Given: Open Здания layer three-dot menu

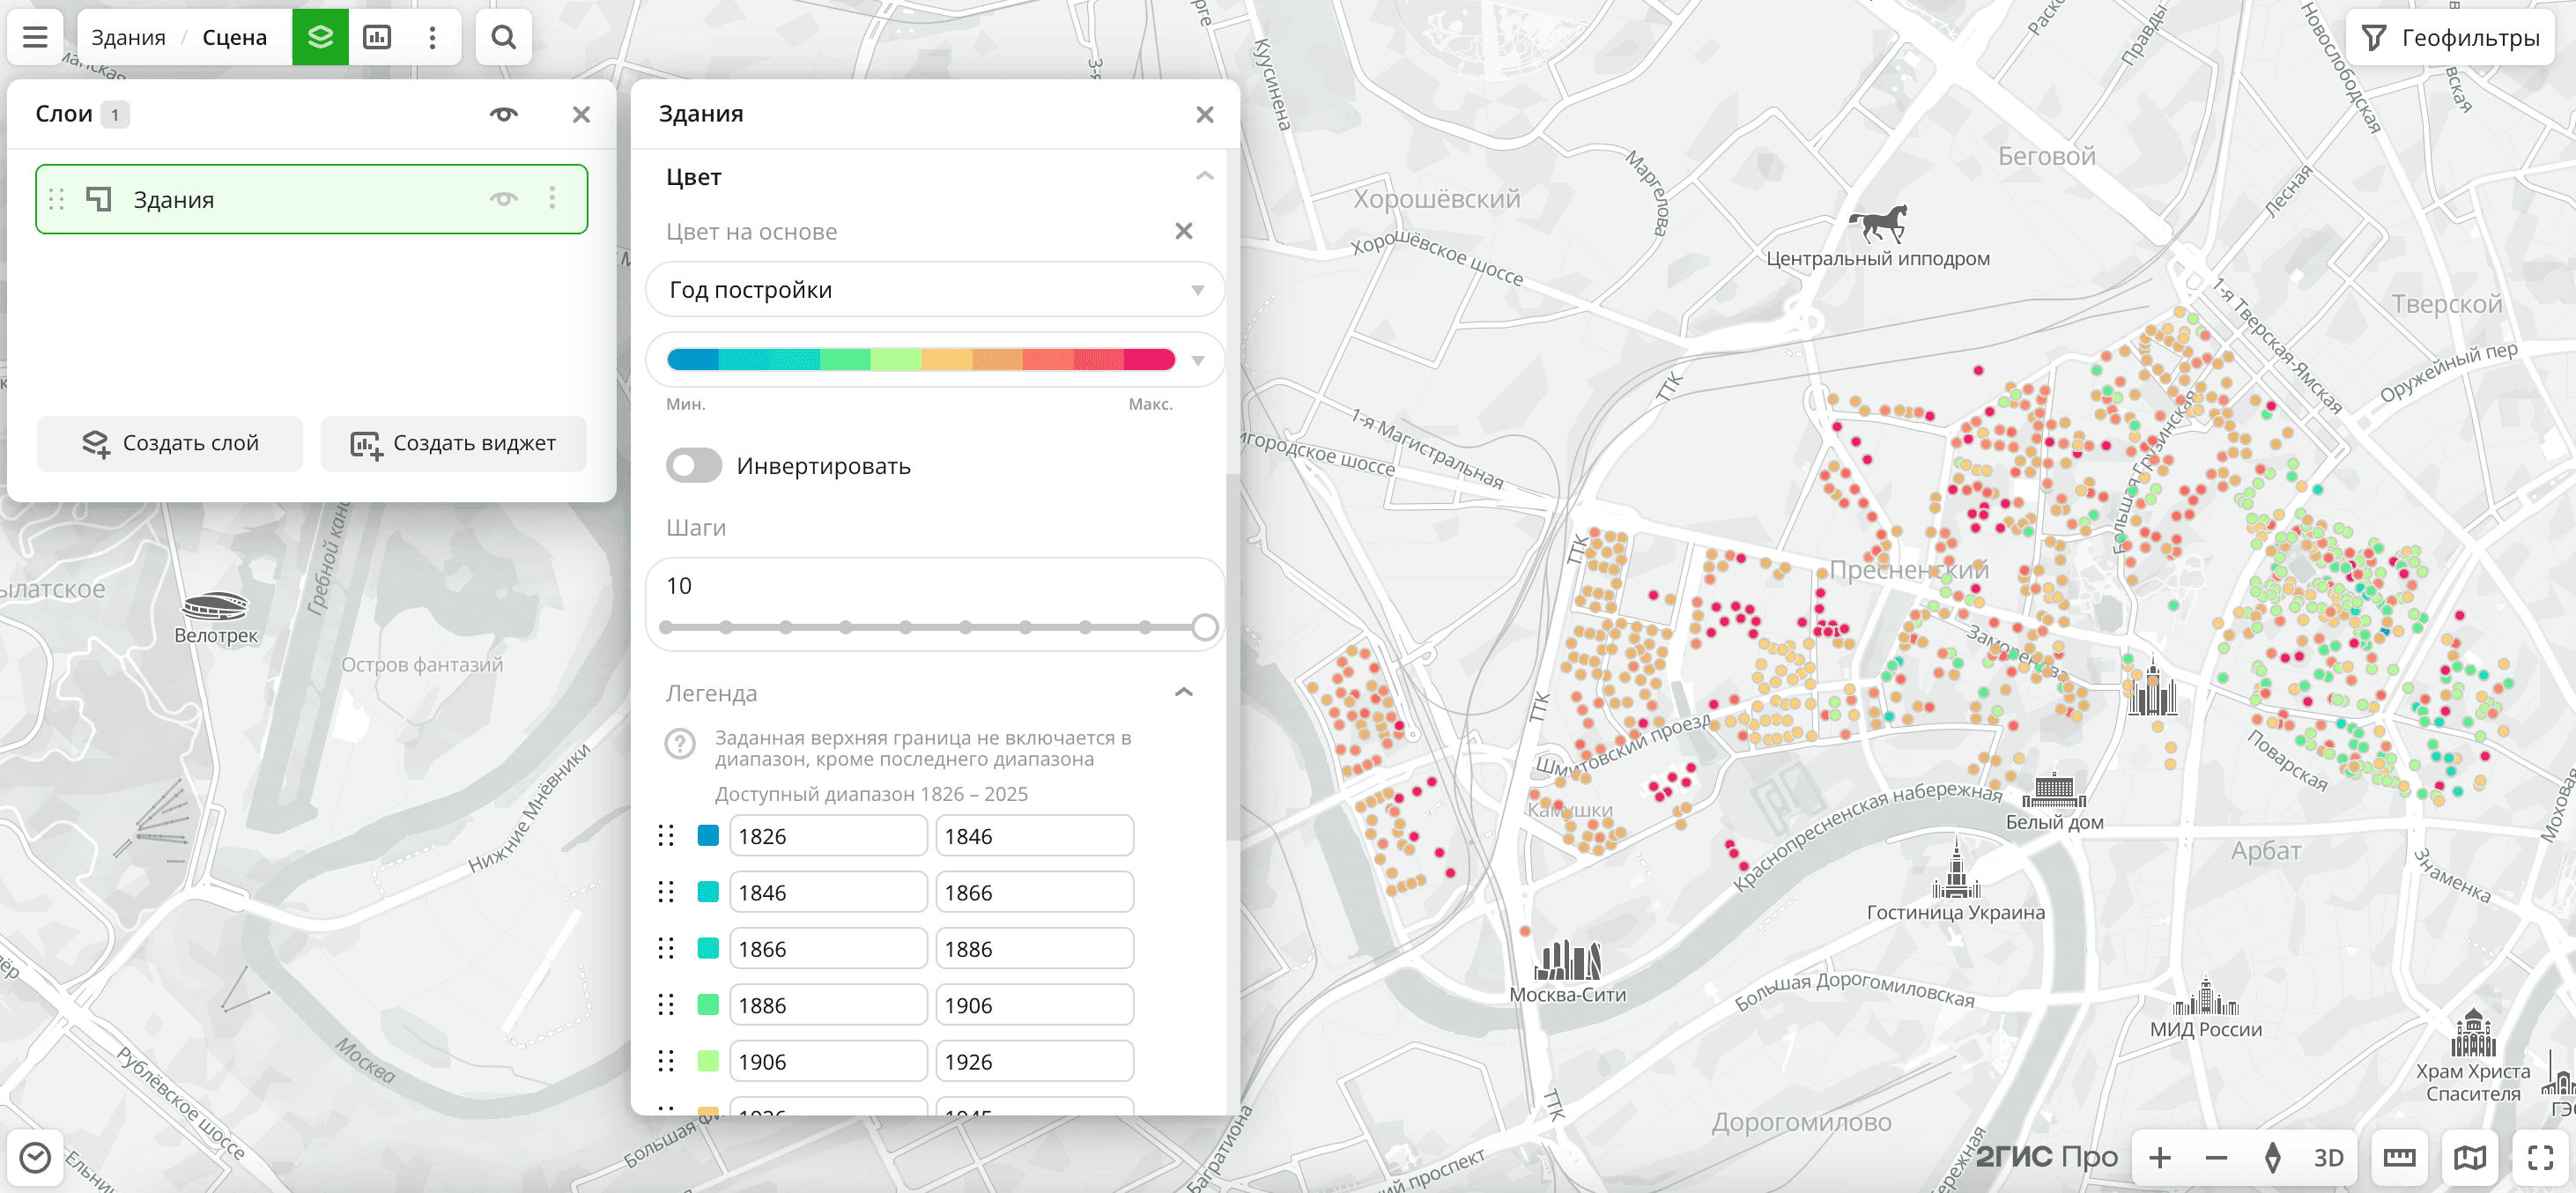Looking at the screenshot, I should [x=552, y=199].
